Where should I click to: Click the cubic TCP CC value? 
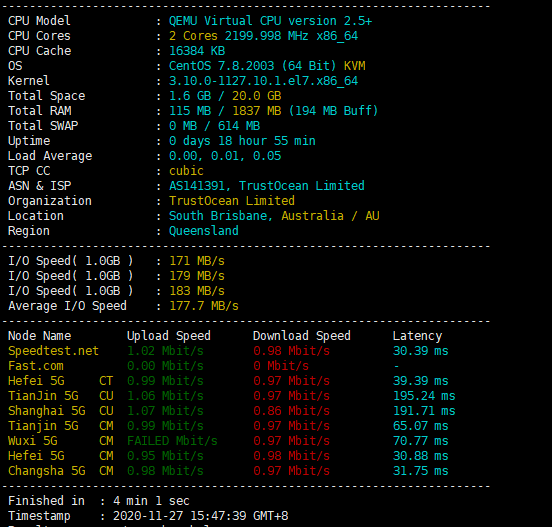[186, 171]
